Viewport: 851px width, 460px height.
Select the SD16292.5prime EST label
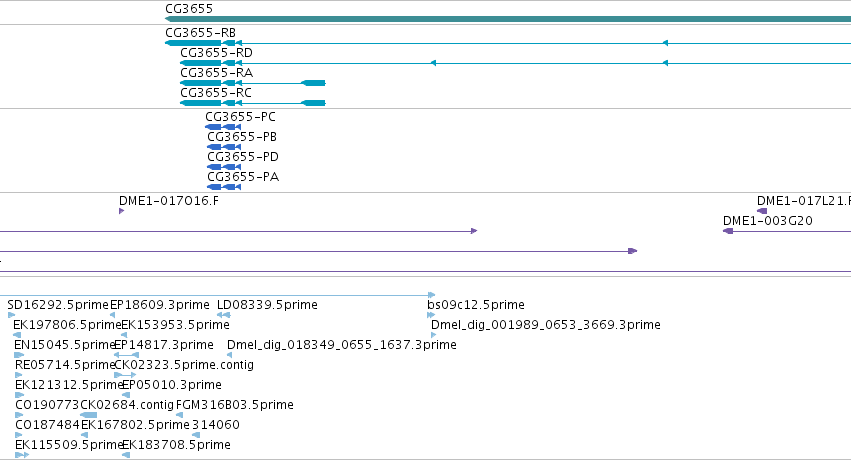[x=58, y=305]
